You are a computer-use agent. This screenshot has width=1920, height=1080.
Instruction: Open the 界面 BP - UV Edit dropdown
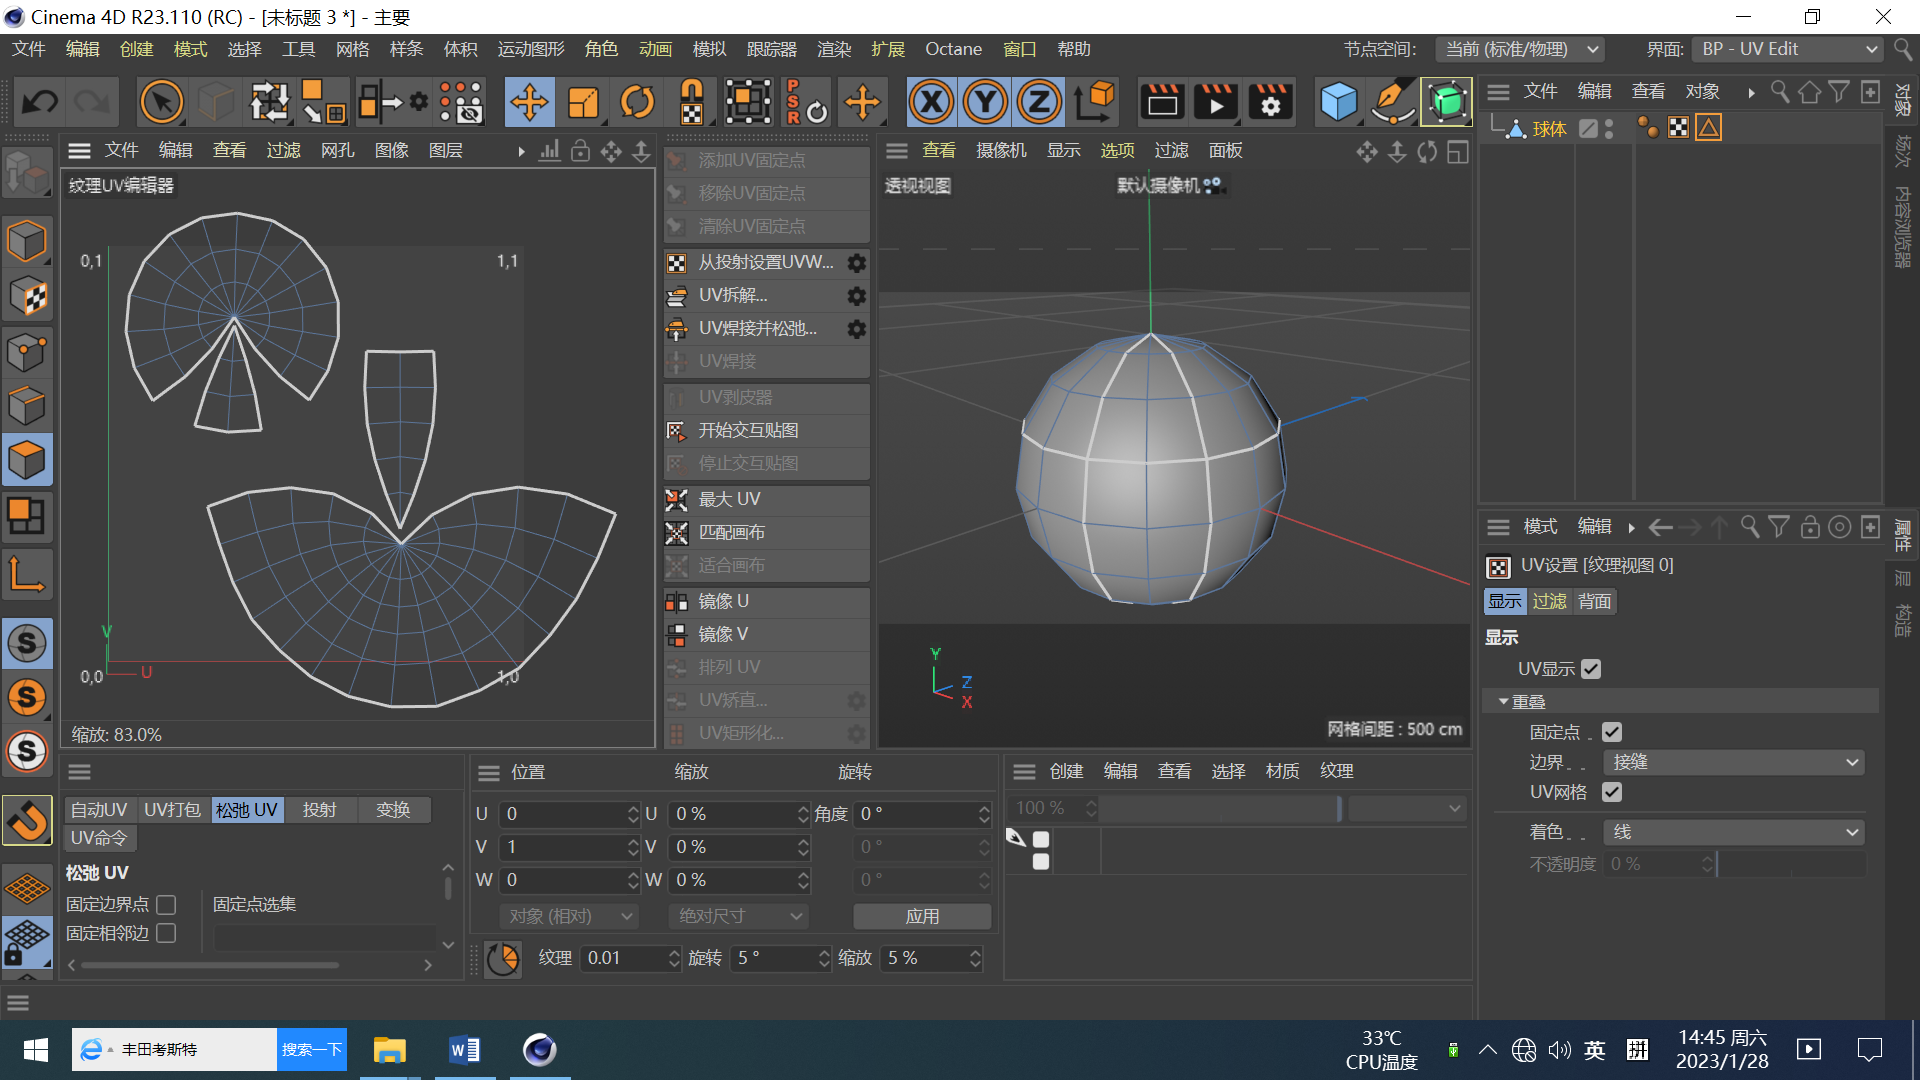(x=1788, y=49)
